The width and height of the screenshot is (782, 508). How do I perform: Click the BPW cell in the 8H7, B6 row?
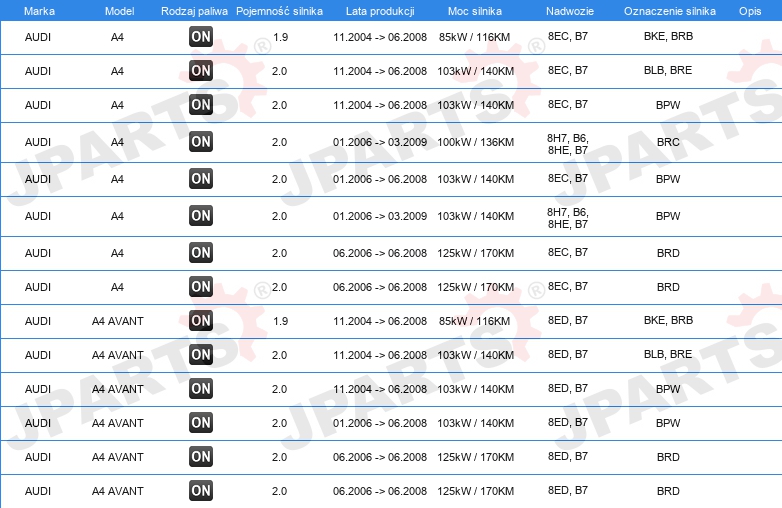pyautogui.click(x=668, y=216)
